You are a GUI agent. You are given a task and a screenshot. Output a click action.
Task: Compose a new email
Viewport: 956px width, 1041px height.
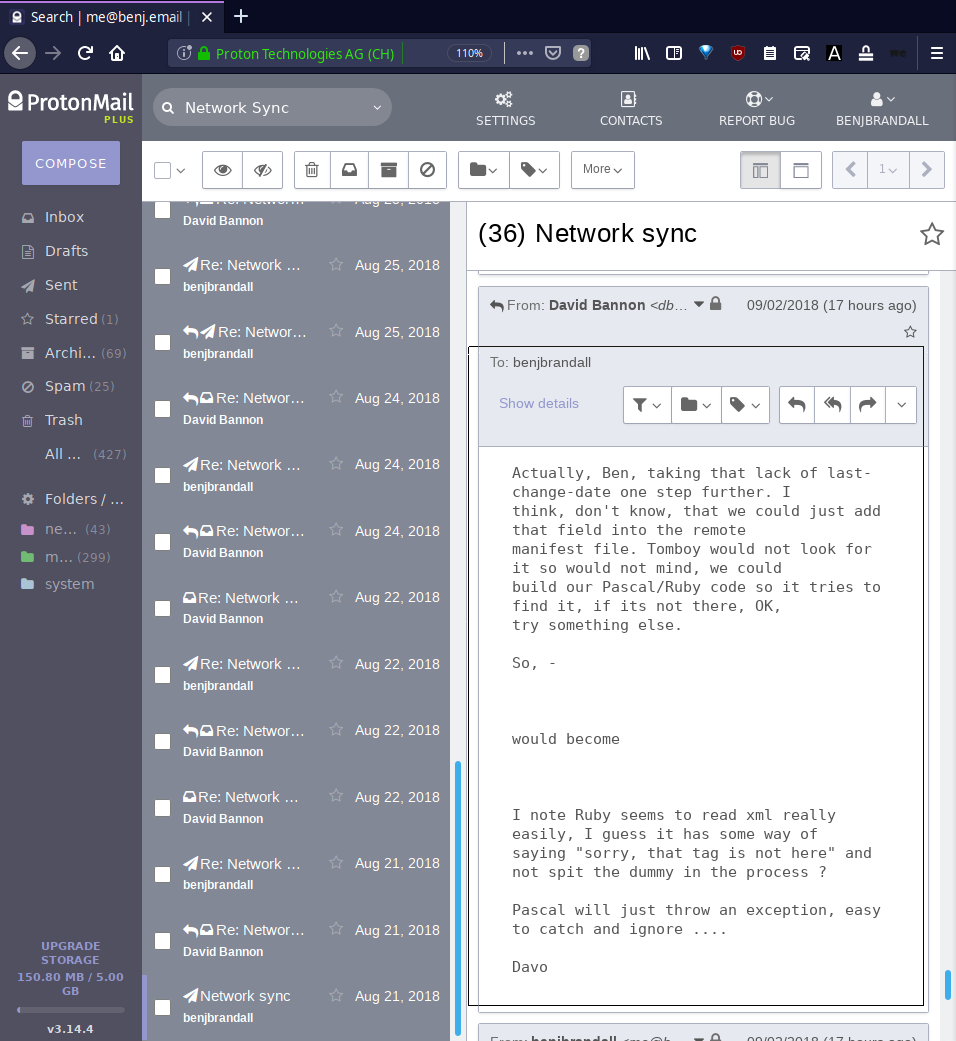coord(71,163)
